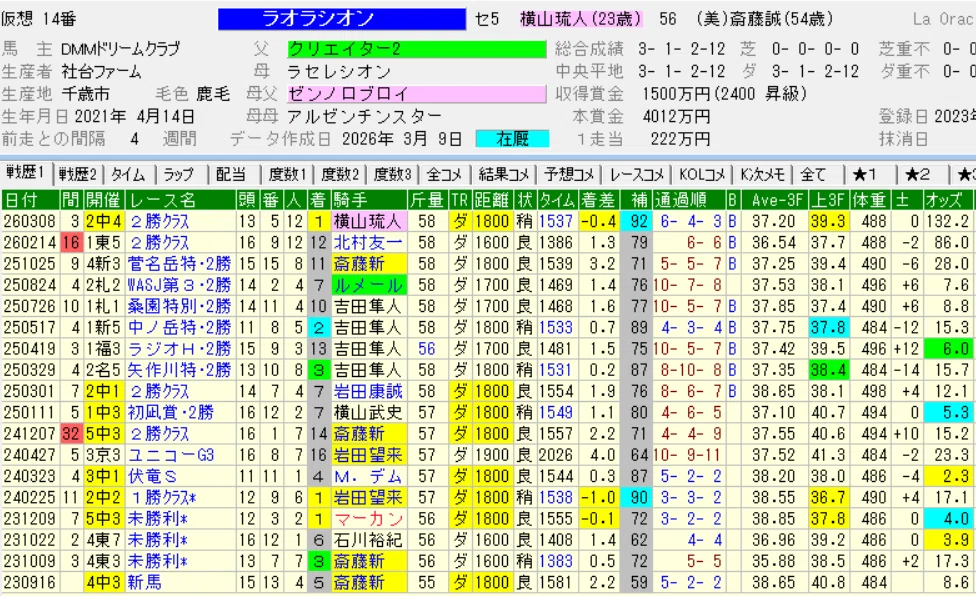Screen dimensions: 976x596
Task: Click odds value 6.0
Action: pyautogui.click(x=947, y=349)
